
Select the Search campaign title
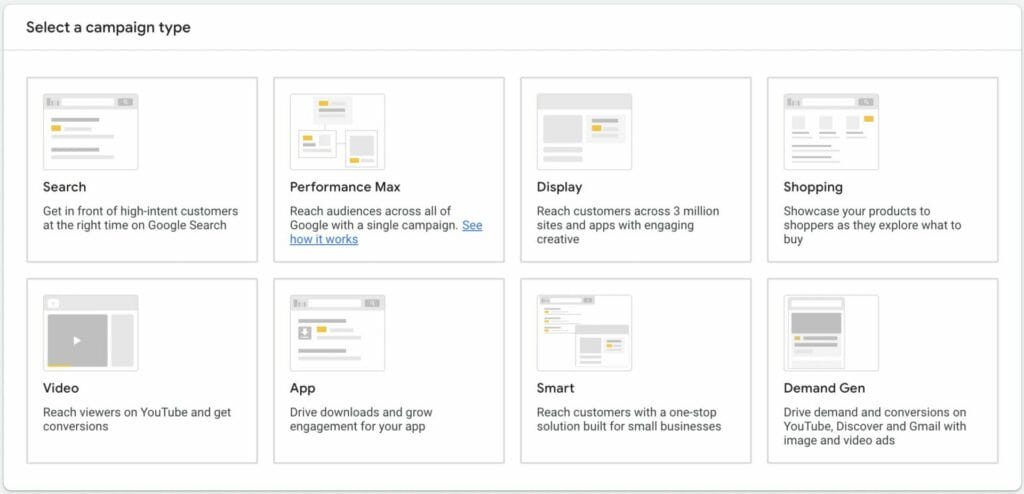coord(65,187)
